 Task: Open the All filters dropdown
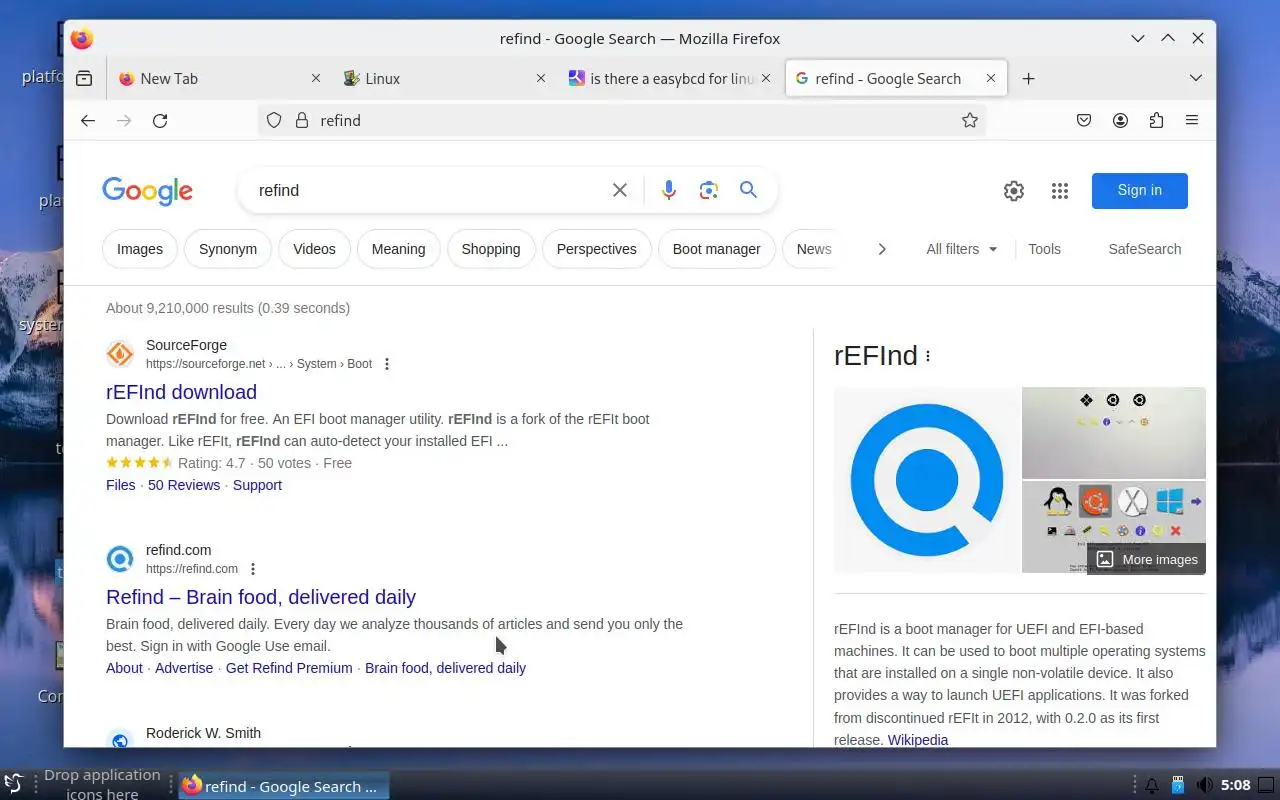coord(961,249)
